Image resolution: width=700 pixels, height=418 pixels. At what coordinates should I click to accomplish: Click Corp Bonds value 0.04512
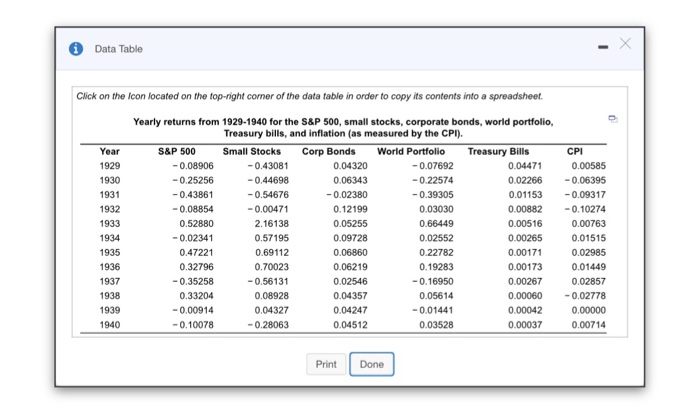350,325
